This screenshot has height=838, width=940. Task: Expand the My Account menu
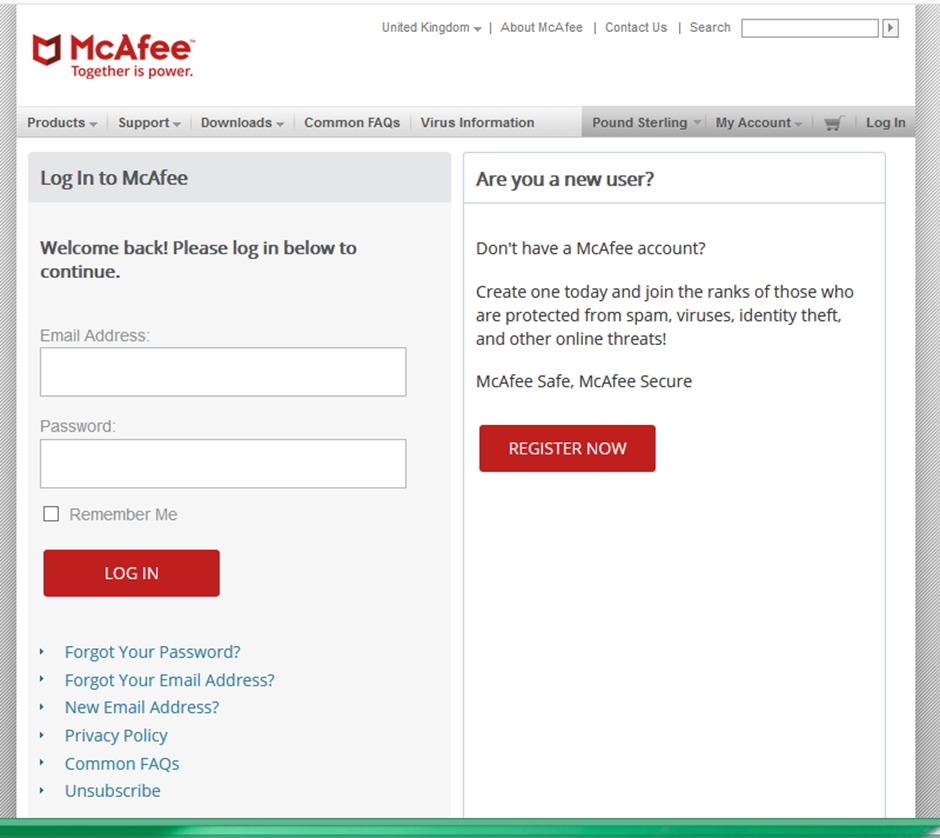coord(758,122)
